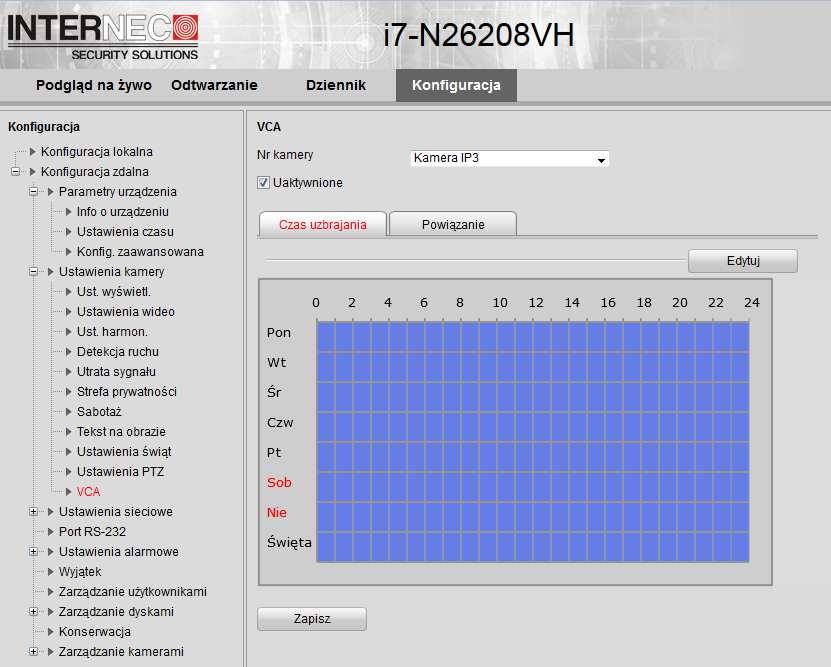
Task: Click the Nie day label
Action: point(277,512)
